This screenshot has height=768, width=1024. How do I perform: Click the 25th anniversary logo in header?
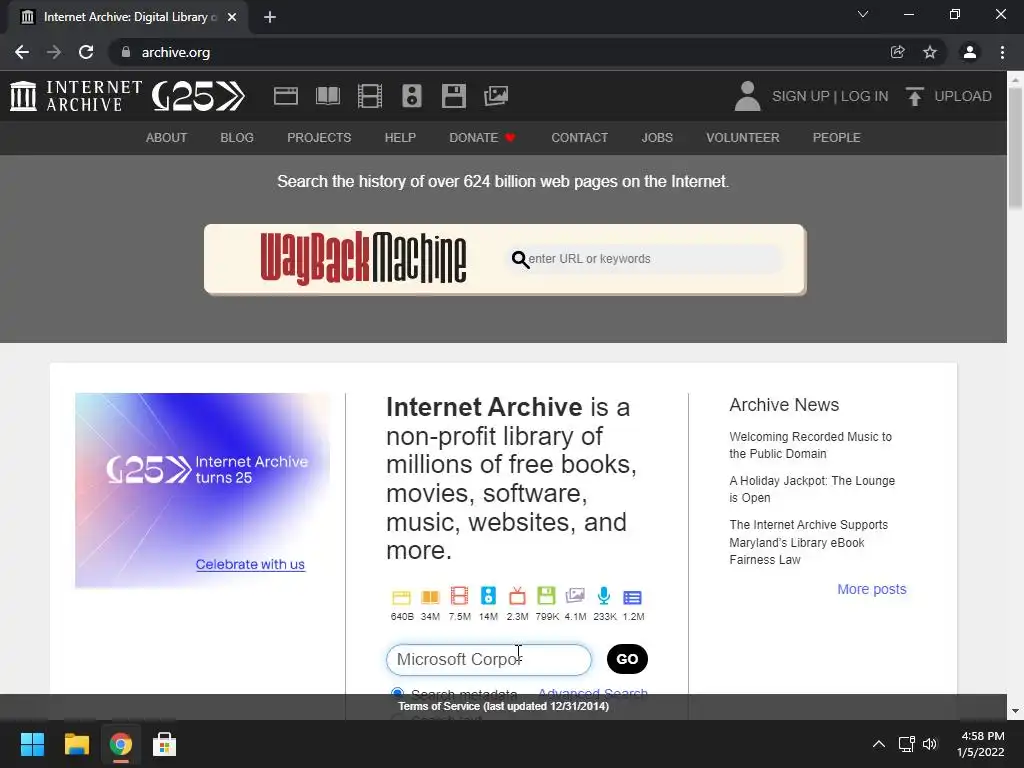coord(198,96)
